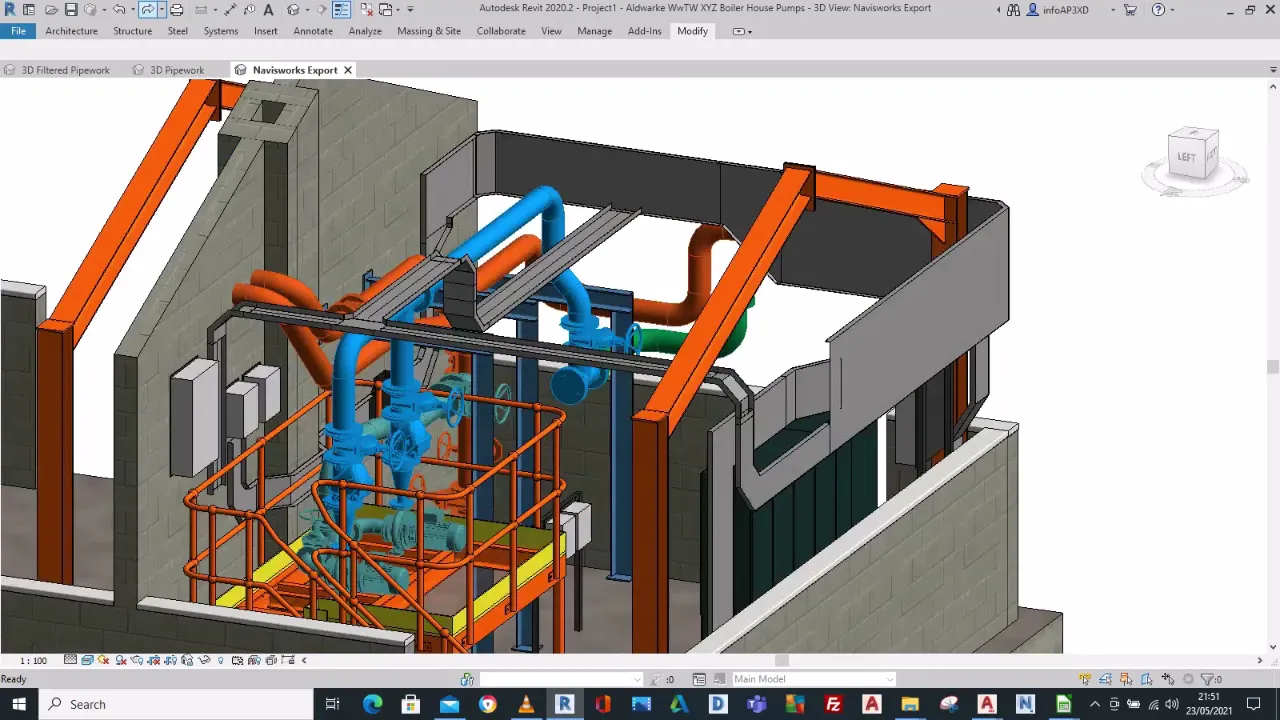Open the Collaborate ribbon tab

[x=501, y=31]
